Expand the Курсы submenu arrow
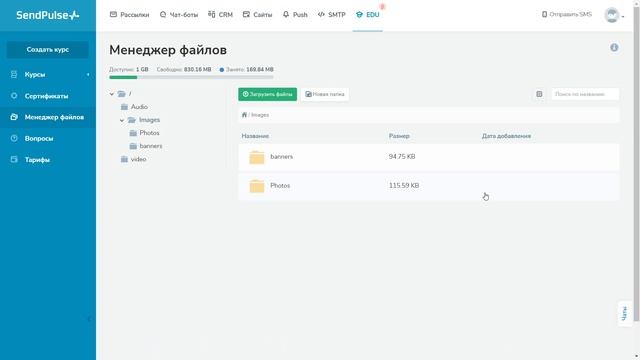Screen dimensions: 640x360 [88, 75]
